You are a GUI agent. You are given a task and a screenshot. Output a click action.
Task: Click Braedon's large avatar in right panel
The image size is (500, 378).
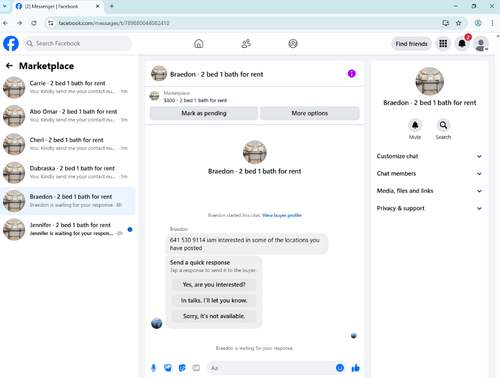[x=429, y=81]
